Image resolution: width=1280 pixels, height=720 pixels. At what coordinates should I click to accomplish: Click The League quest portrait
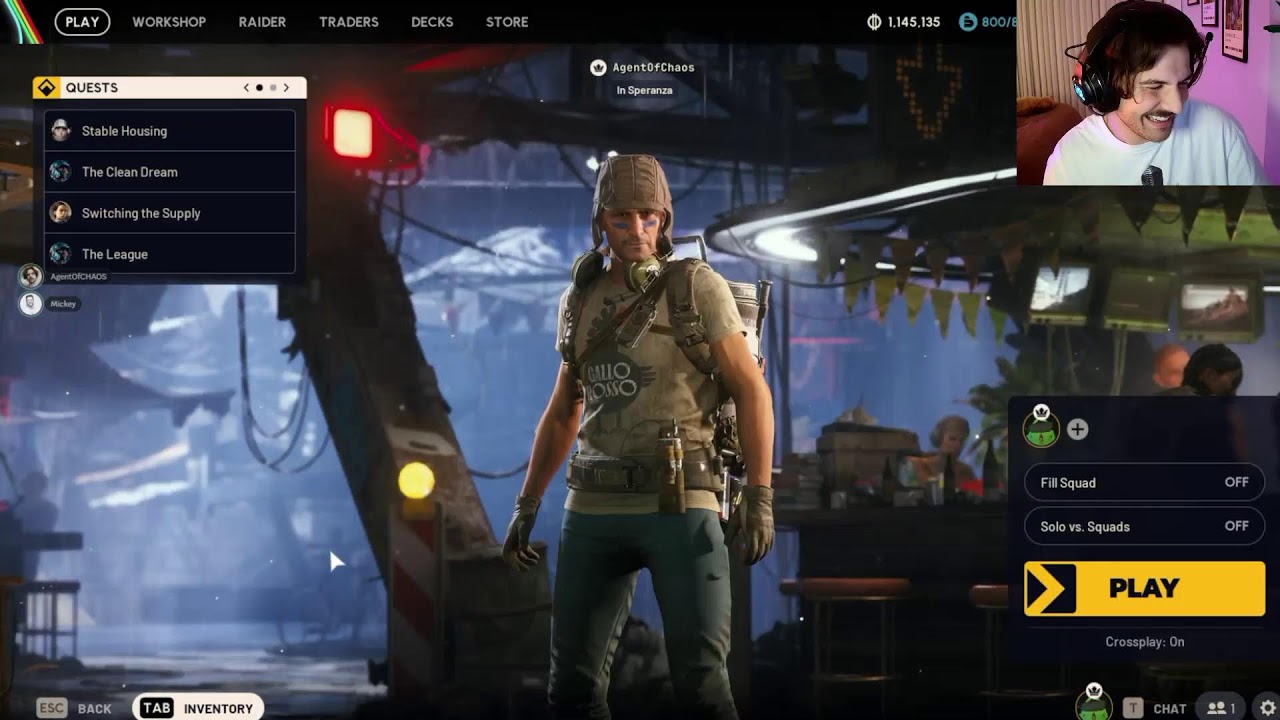point(61,254)
